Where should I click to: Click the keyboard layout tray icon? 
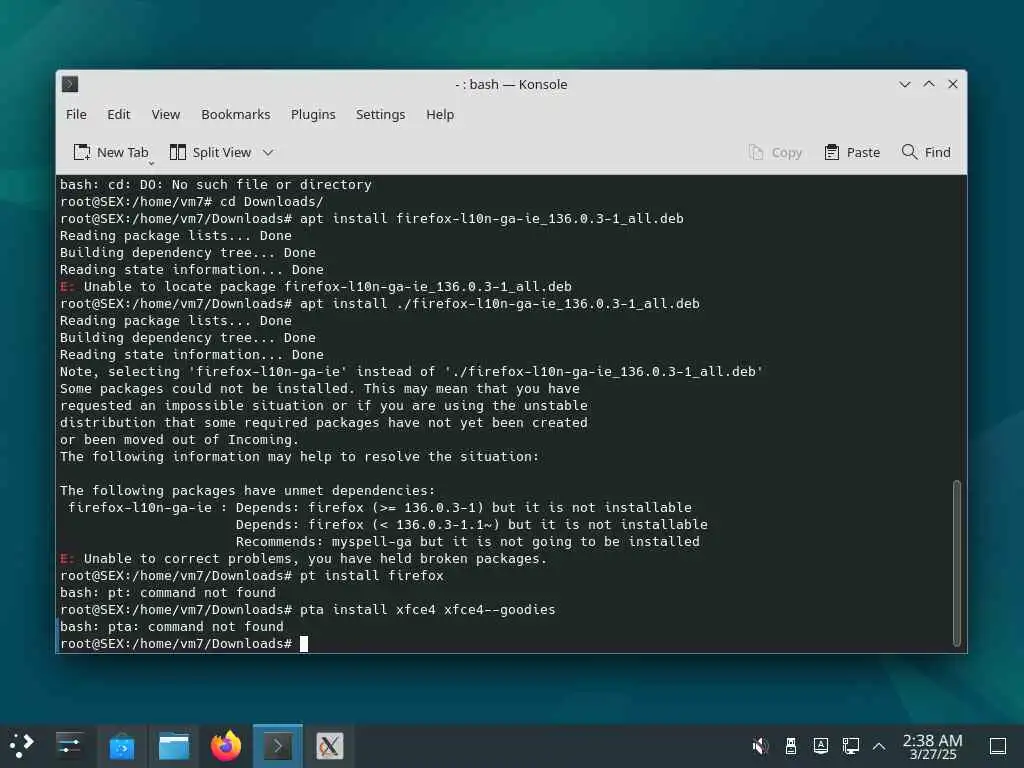pos(821,746)
